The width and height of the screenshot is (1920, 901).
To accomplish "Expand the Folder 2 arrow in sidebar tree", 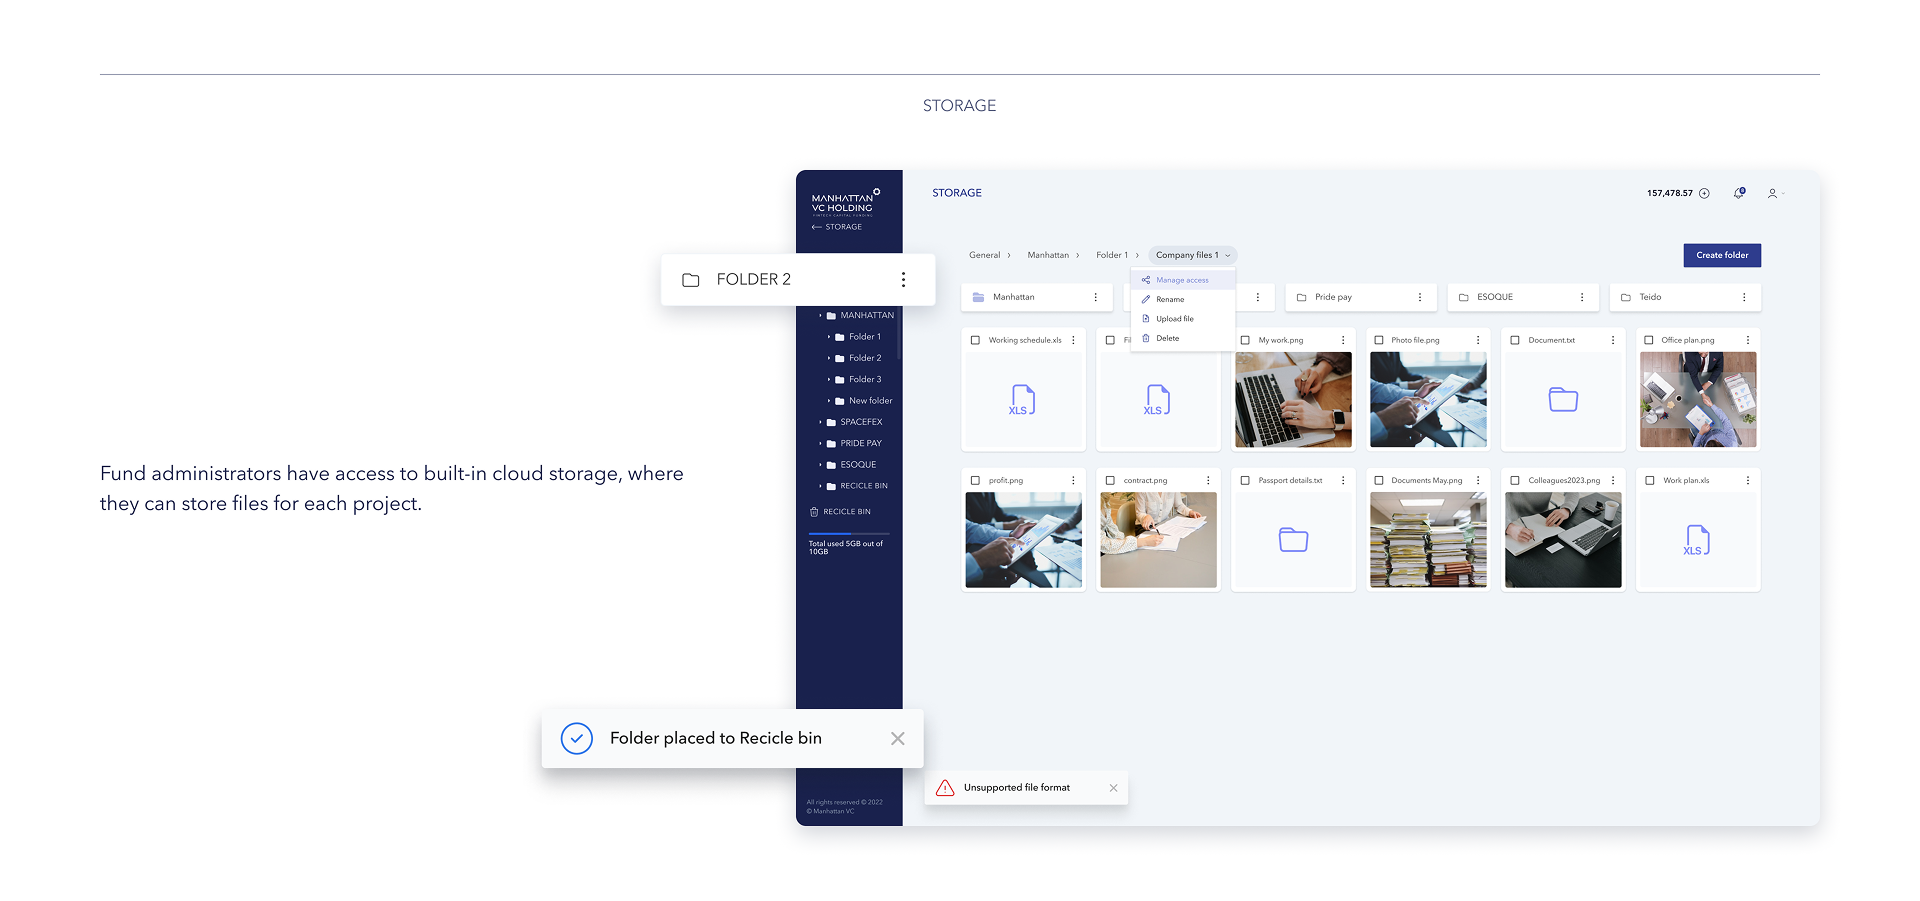I will click(x=829, y=358).
